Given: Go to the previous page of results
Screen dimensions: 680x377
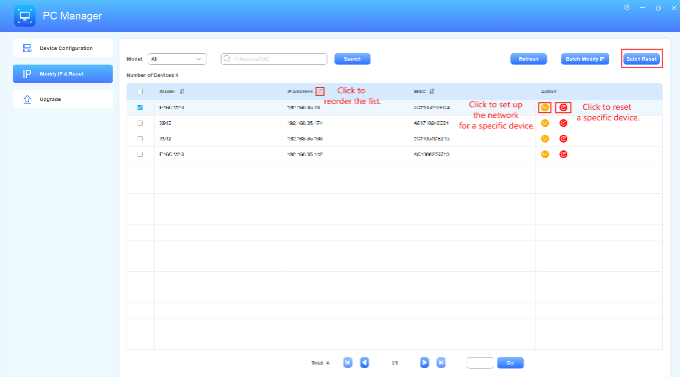Looking at the screenshot, I should pos(365,363).
